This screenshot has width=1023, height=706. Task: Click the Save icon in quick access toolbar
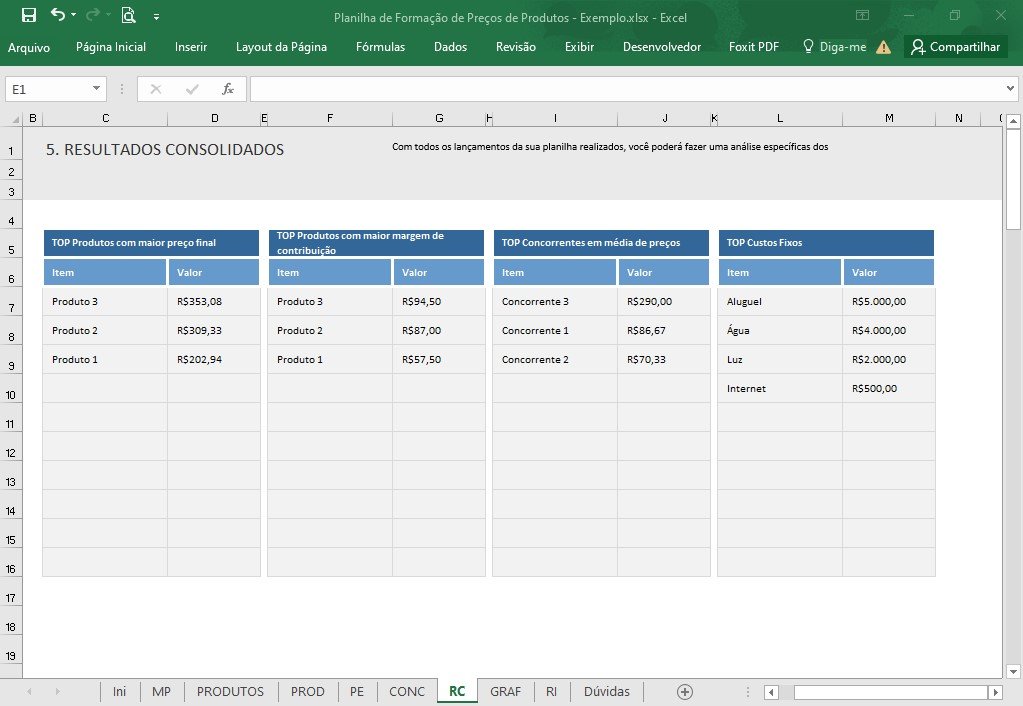(29, 15)
